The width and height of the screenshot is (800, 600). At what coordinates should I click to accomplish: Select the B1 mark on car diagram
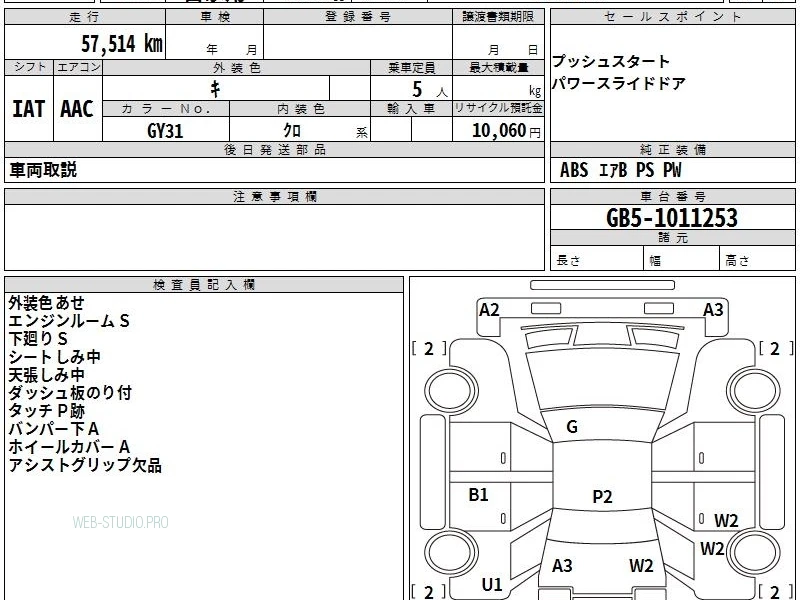pos(478,494)
